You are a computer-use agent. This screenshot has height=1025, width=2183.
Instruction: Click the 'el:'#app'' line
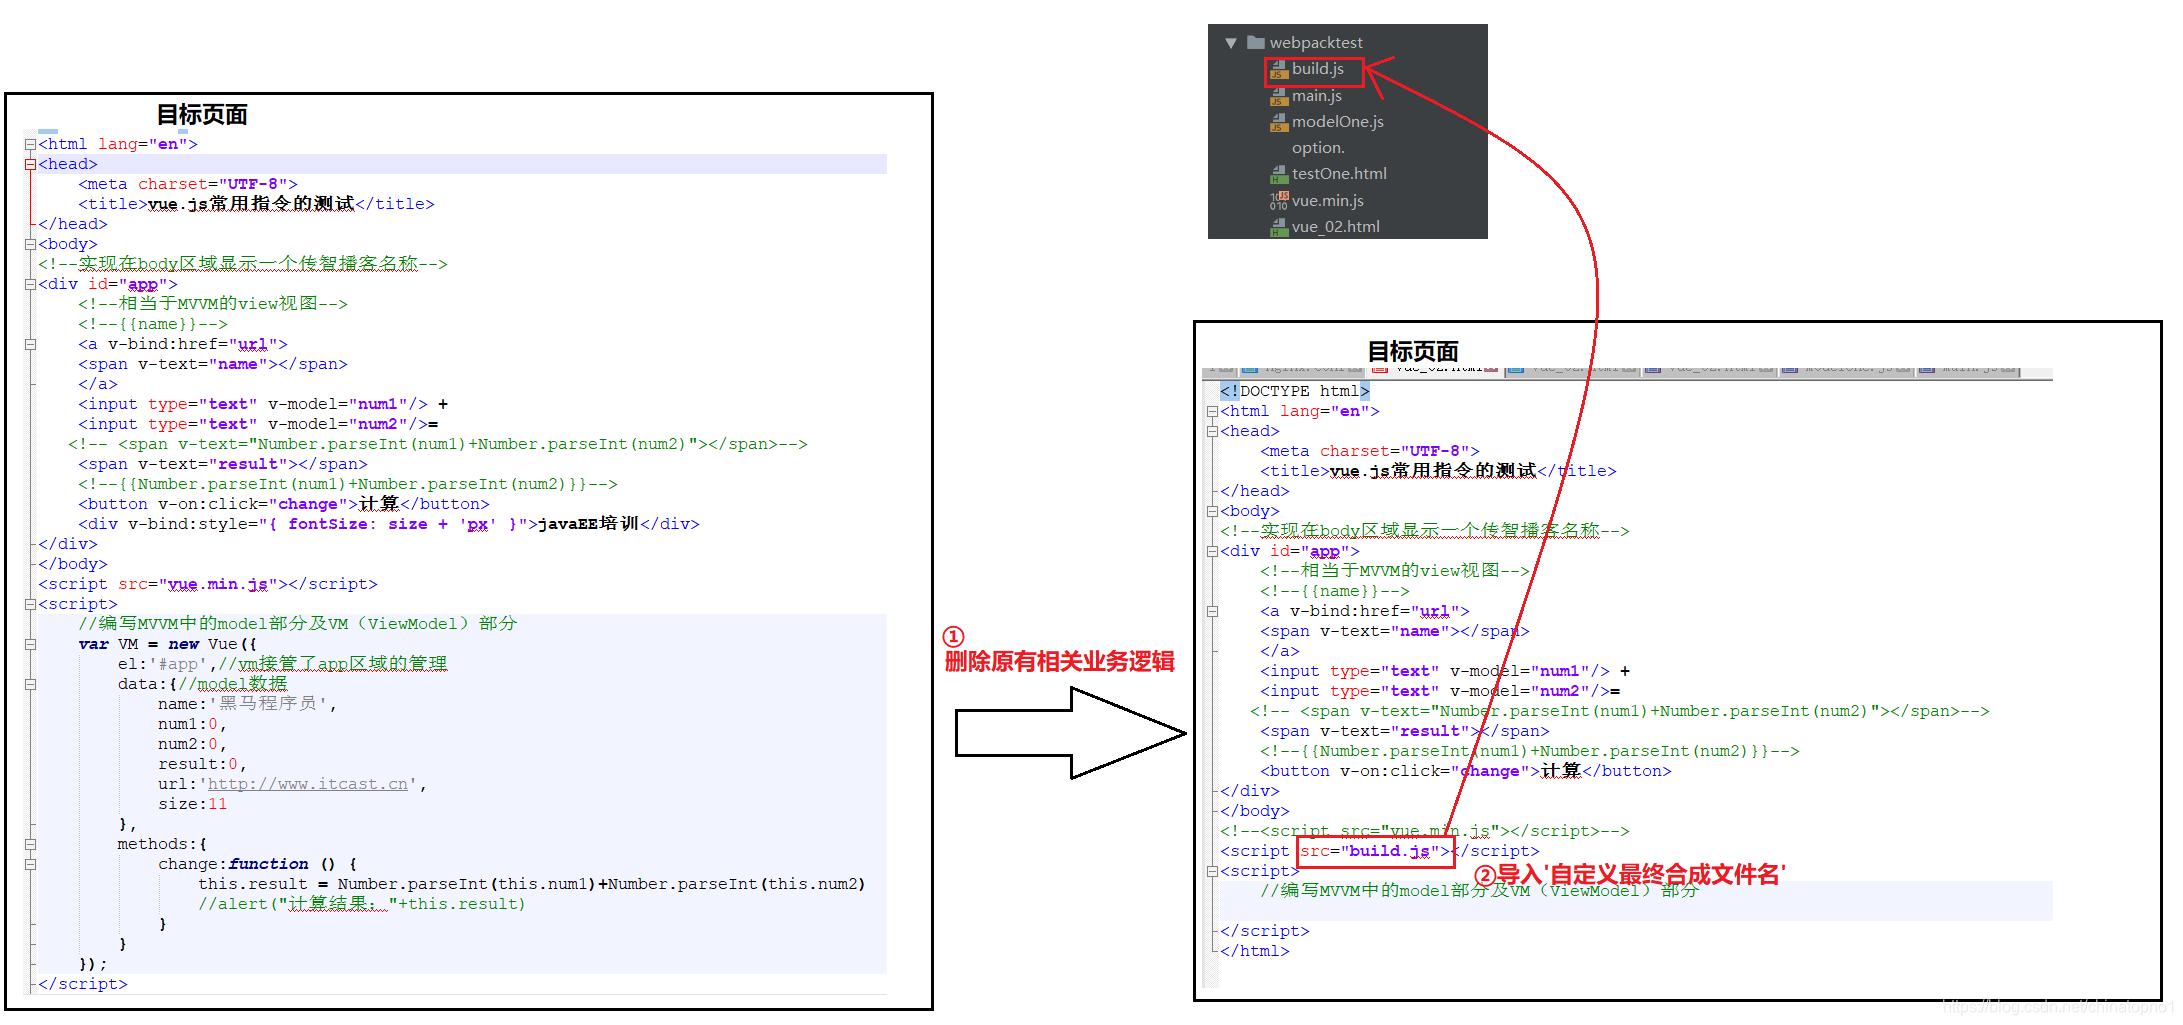(282, 664)
